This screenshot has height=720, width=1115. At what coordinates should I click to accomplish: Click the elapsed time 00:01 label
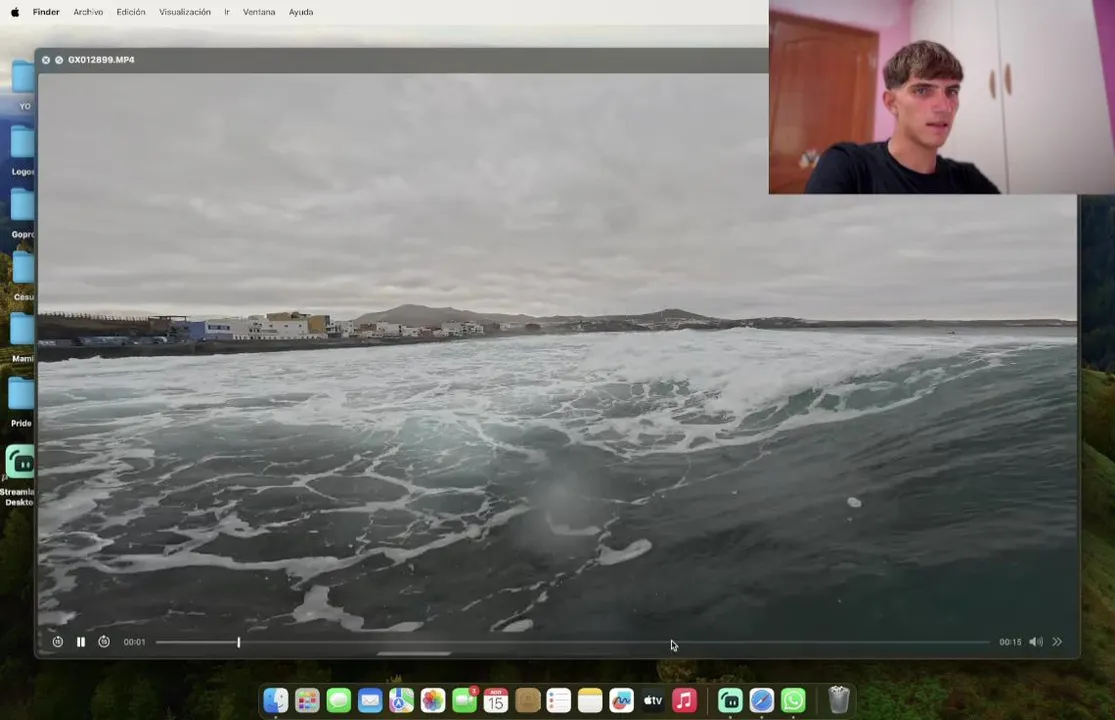point(134,642)
